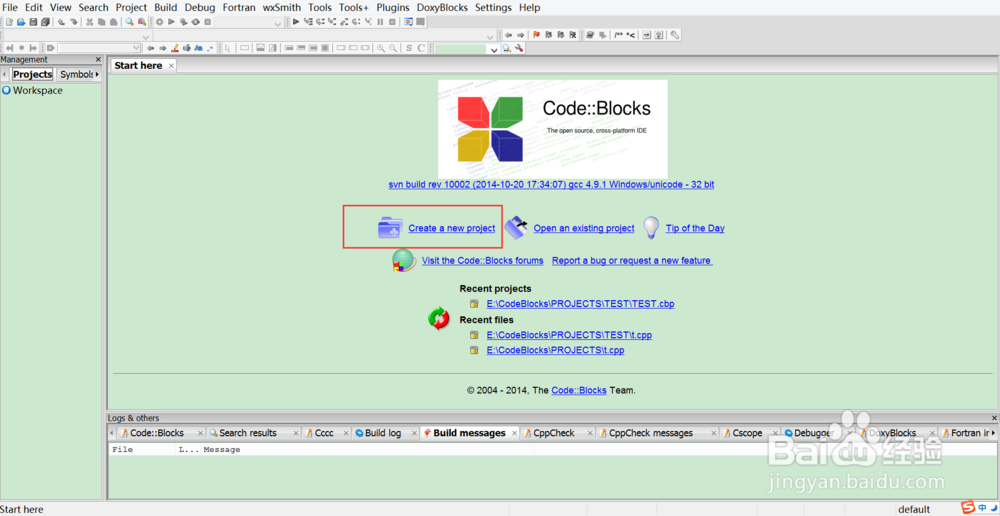This screenshot has width=1000, height=516.
Task: Click the Stop debugger icon
Action: point(392,22)
